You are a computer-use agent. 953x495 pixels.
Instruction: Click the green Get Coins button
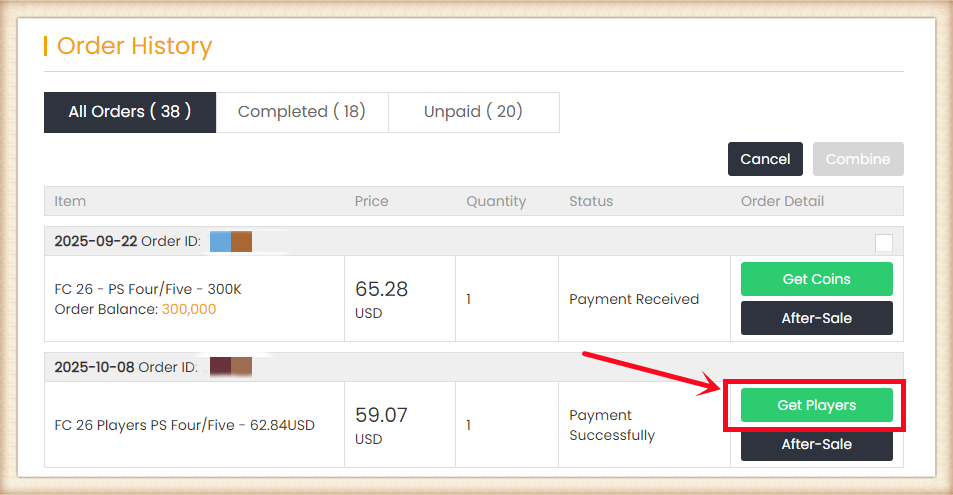point(816,279)
